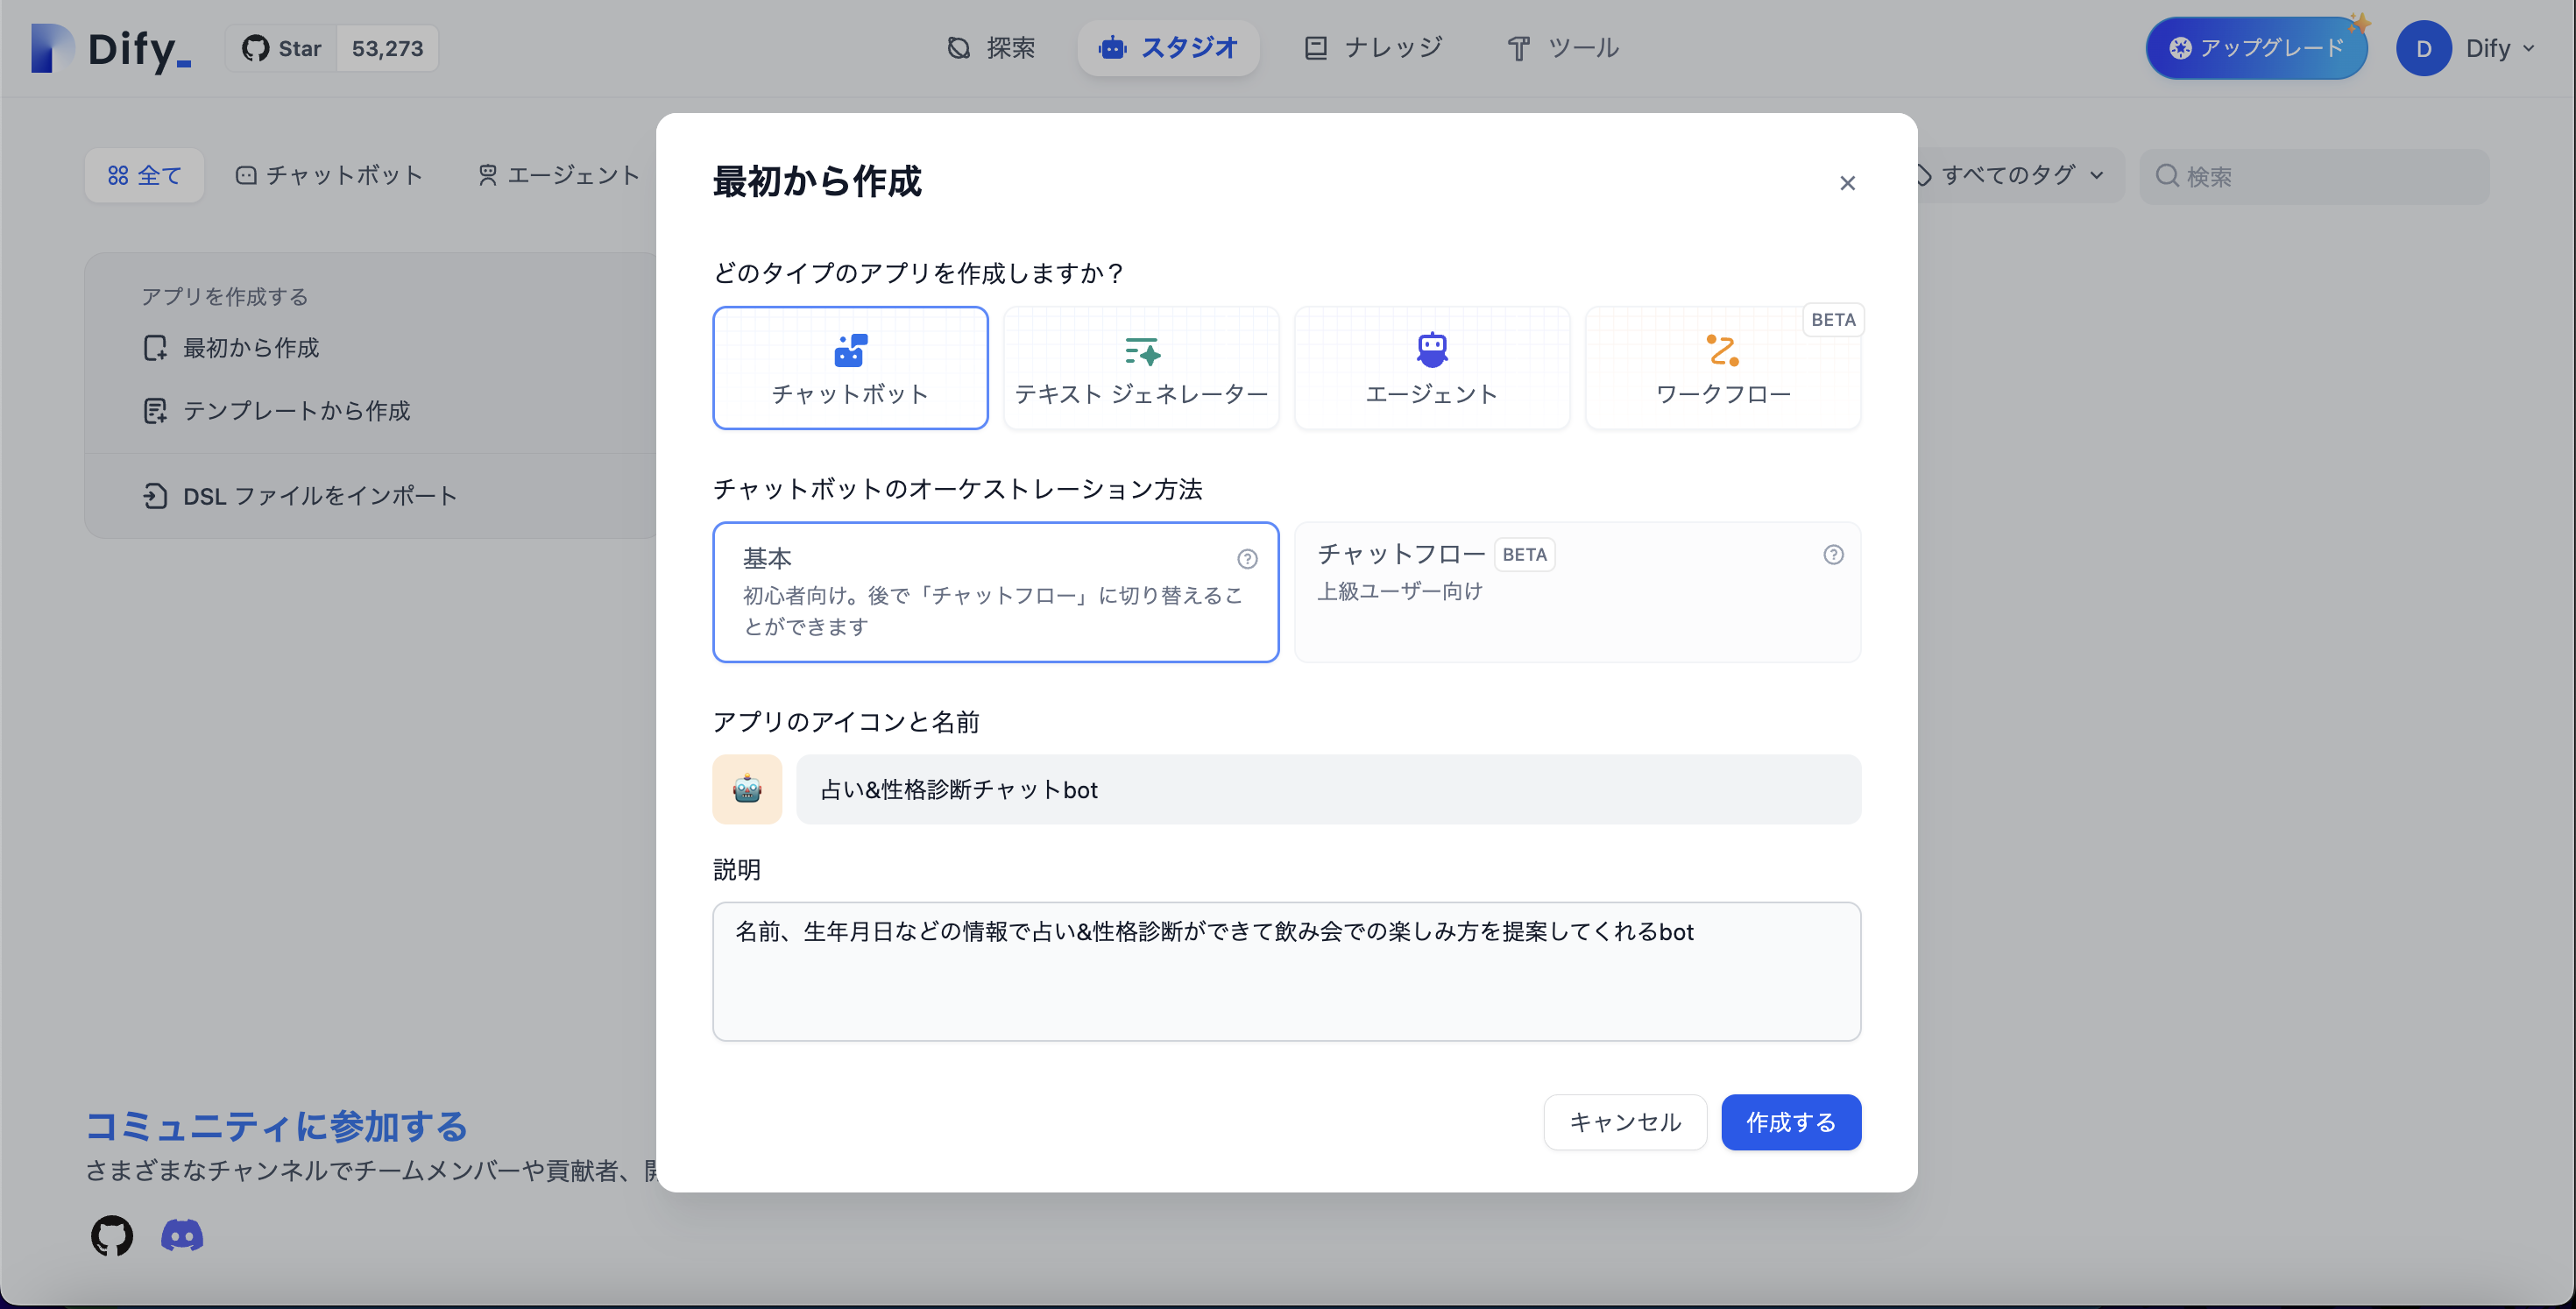Click the 作成する button

click(x=1790, y=1122)
